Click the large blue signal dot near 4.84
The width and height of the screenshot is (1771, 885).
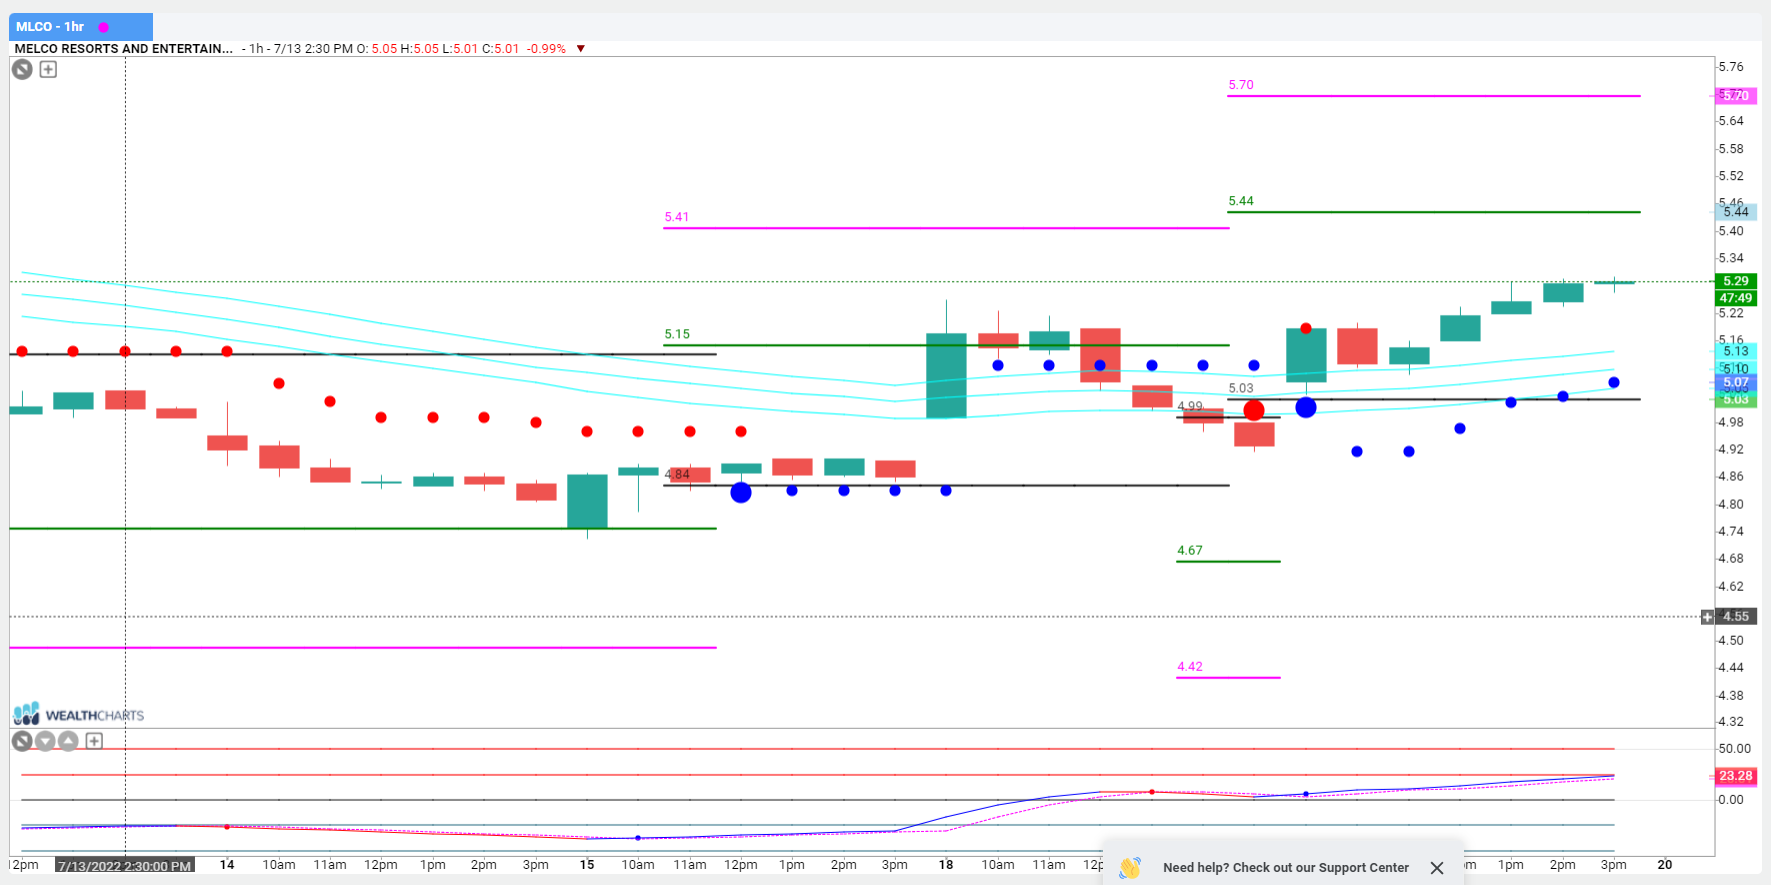point(741,492)
